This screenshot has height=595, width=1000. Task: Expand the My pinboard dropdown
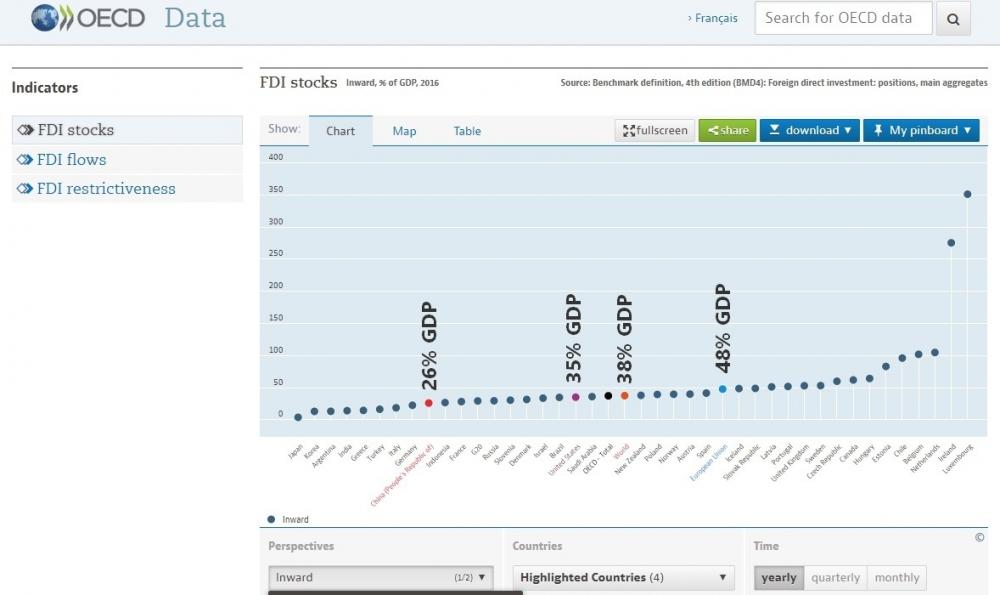pos(921,130)
